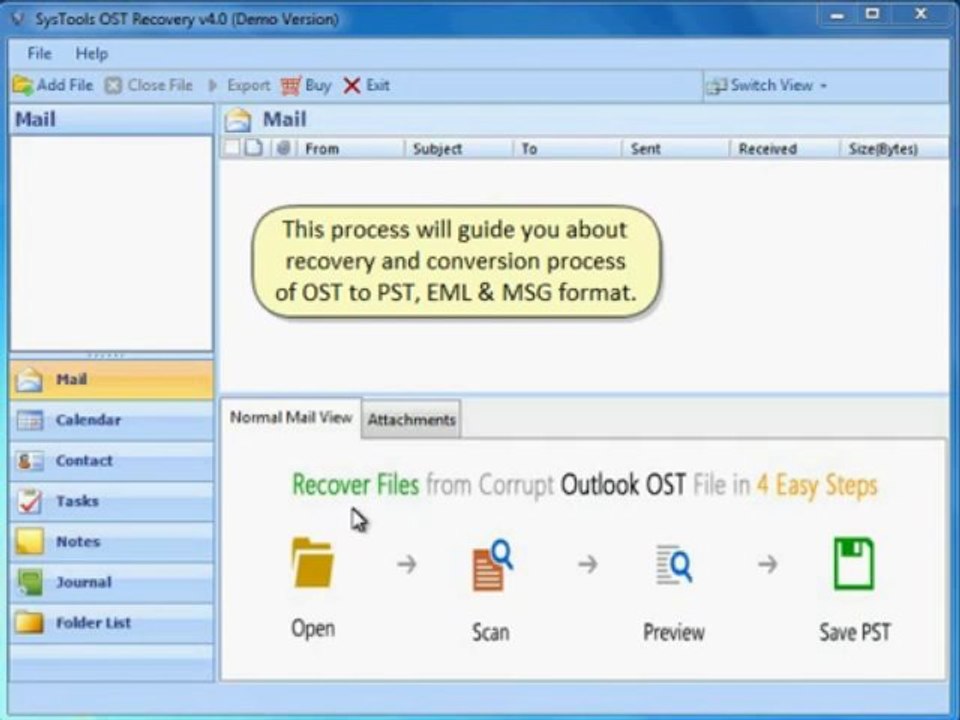This screenshot has width=960, height=720.
Task: Click the document icon column header
Action: tap(253, 148)
